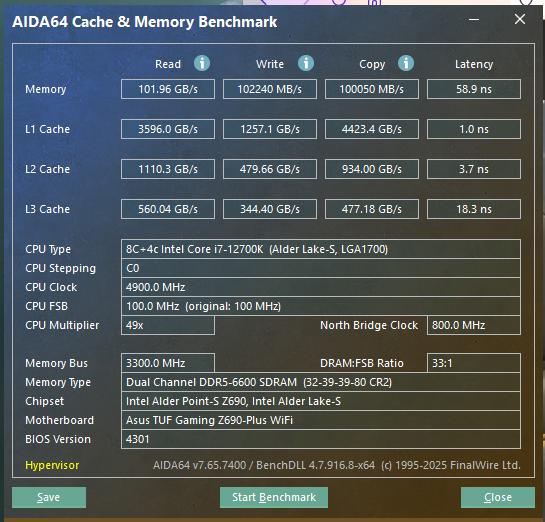Click the Memory Bus value 3300.0 MHz
Screen dimensions: 545x522
[x=168, y=363]
